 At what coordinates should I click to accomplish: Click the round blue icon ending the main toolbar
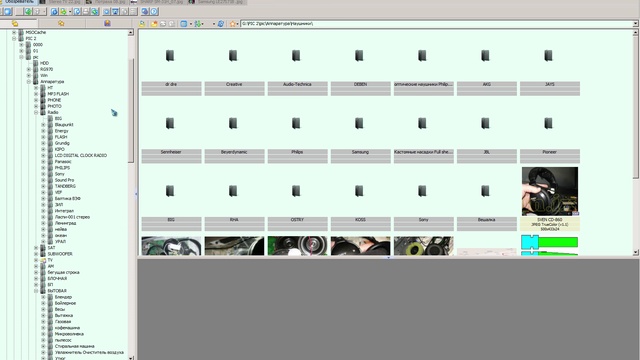[154, 11]
